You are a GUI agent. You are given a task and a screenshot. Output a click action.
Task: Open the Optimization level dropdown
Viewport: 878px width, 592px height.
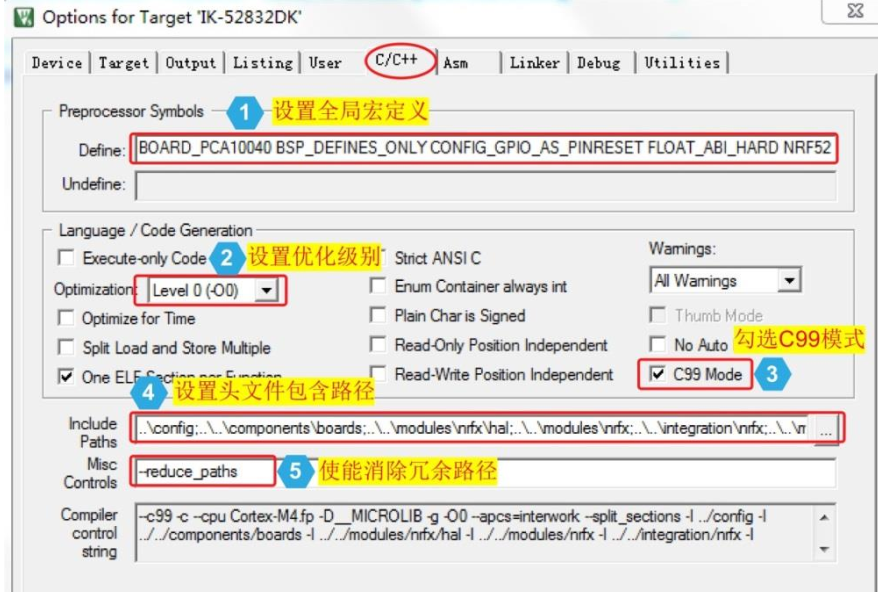tap(267, 291)
